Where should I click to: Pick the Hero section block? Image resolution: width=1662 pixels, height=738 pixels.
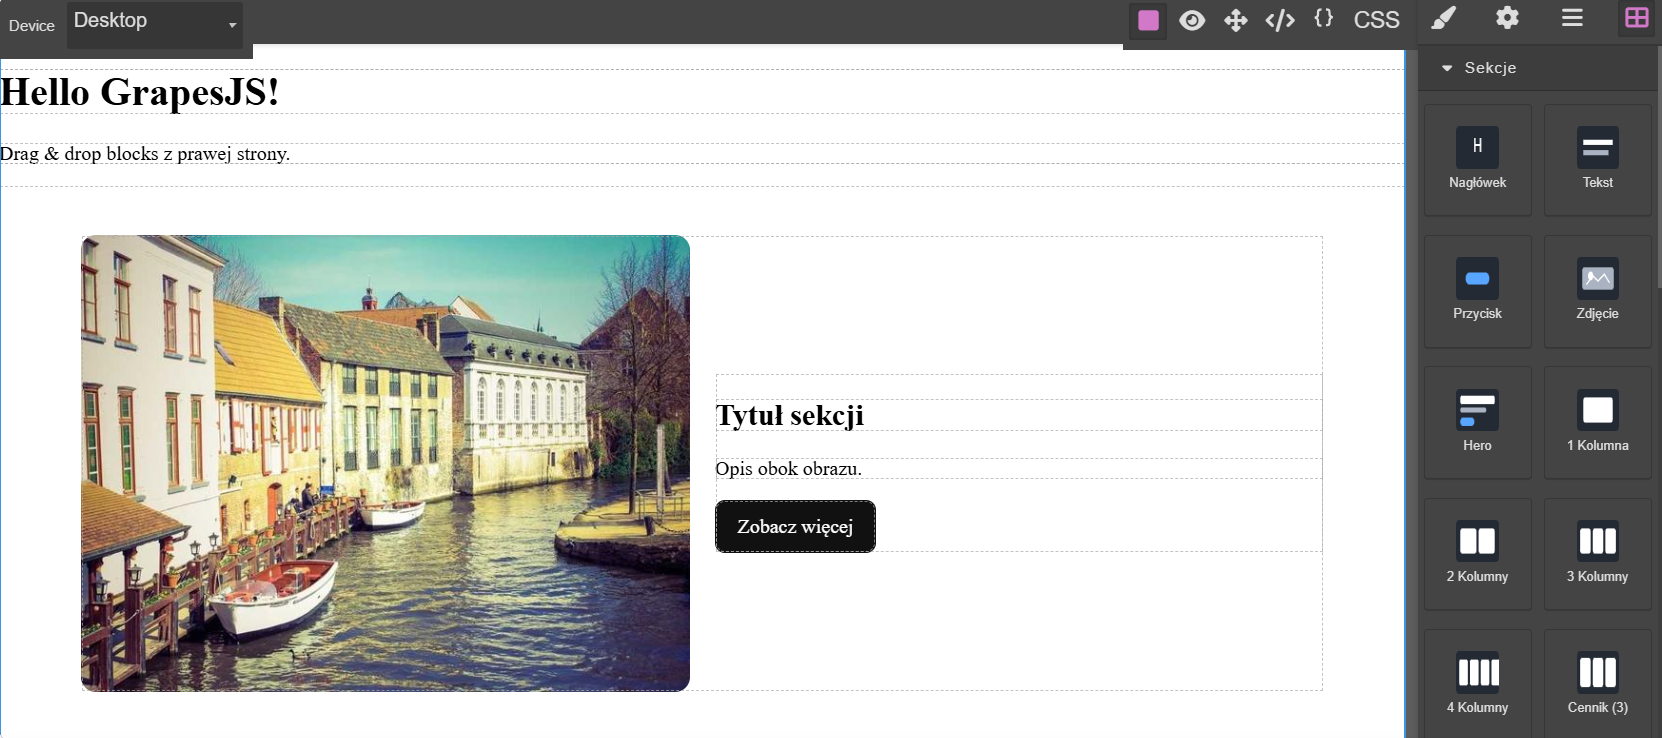click(1477, 422)
